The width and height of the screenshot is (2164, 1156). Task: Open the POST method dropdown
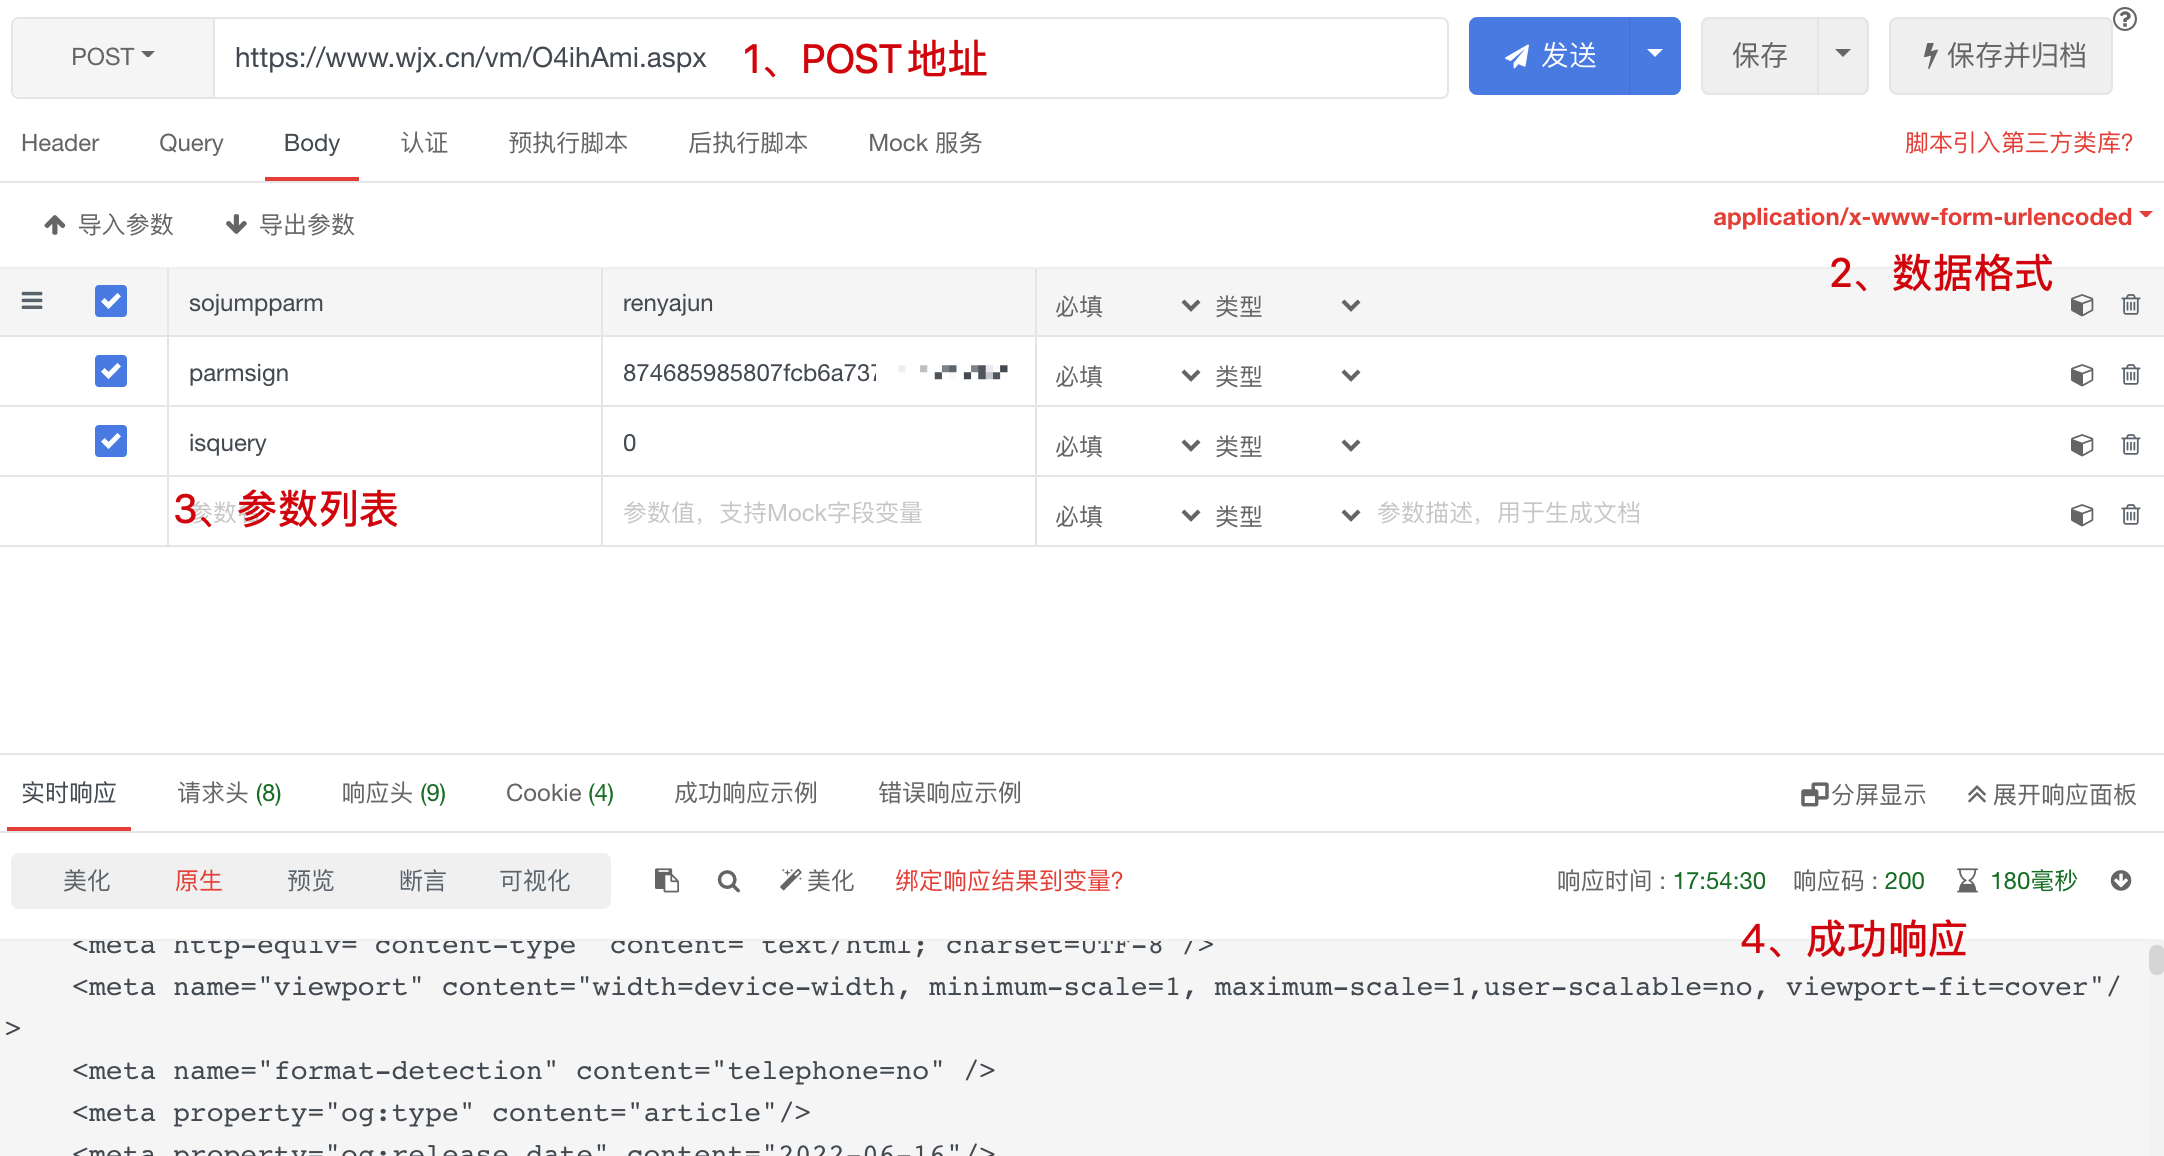[x=113, y=57]
